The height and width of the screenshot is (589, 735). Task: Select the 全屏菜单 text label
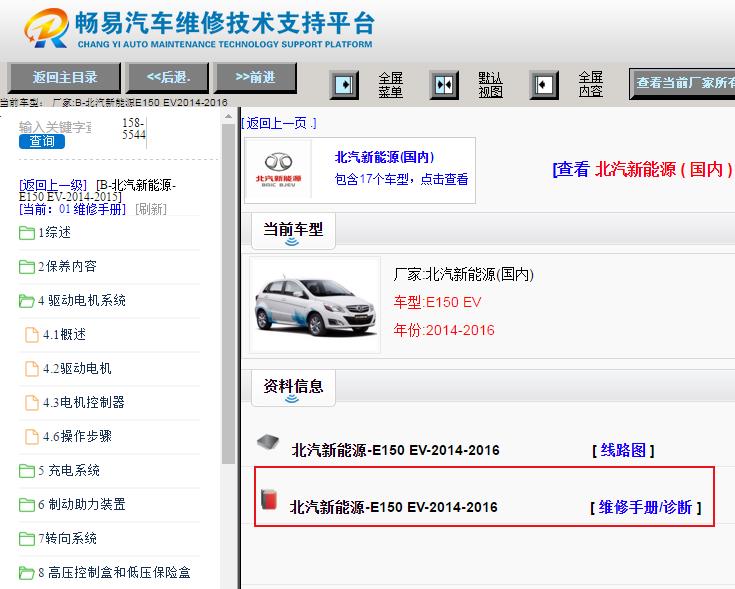coord(390,85)
